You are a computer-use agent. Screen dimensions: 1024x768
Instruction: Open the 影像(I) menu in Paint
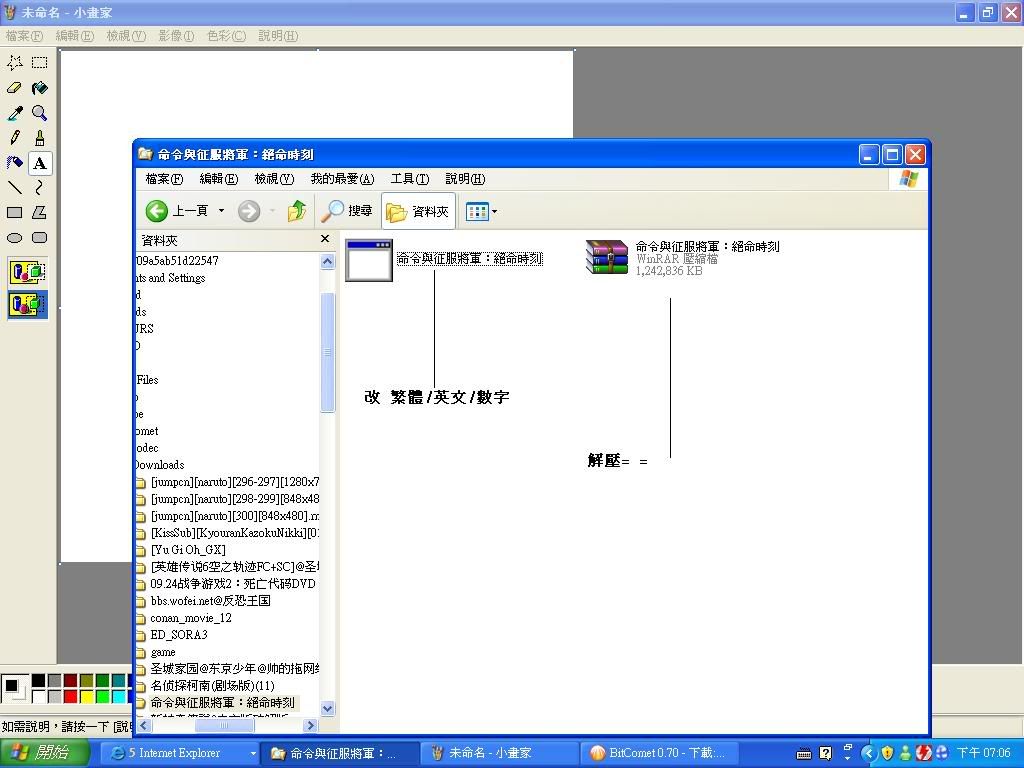pos(175,36)
